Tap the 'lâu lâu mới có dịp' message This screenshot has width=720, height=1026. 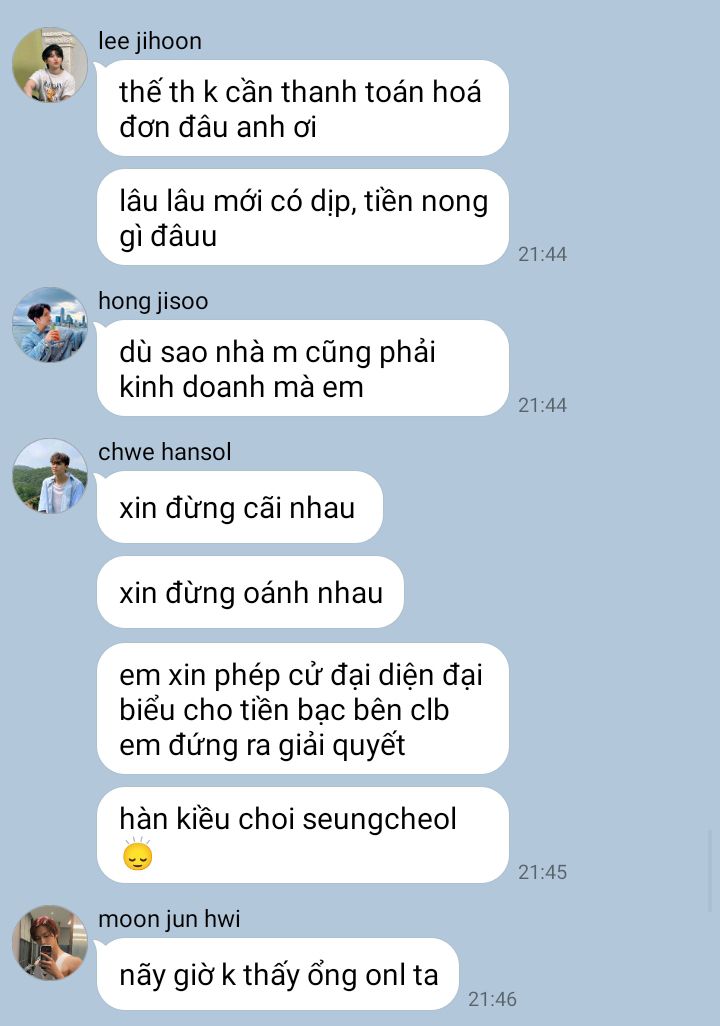click(303, 217)
